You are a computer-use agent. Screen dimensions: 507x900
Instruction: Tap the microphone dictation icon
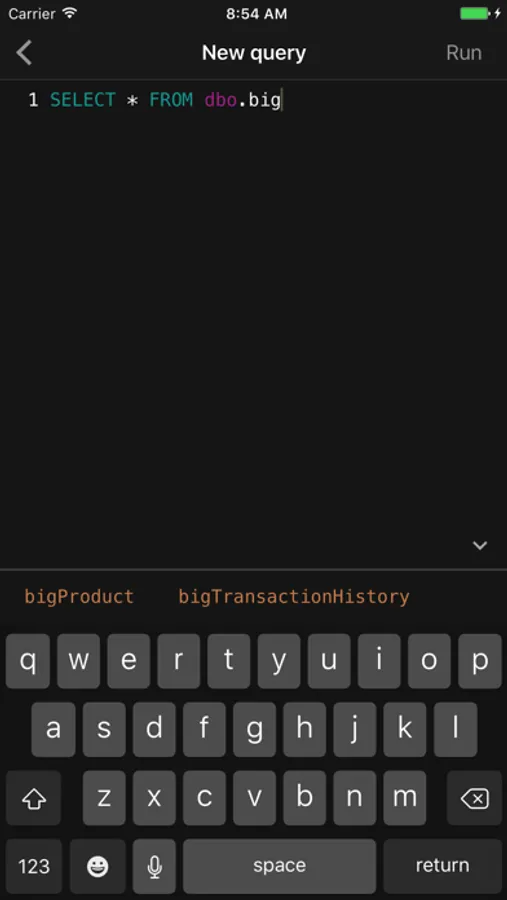154,866
